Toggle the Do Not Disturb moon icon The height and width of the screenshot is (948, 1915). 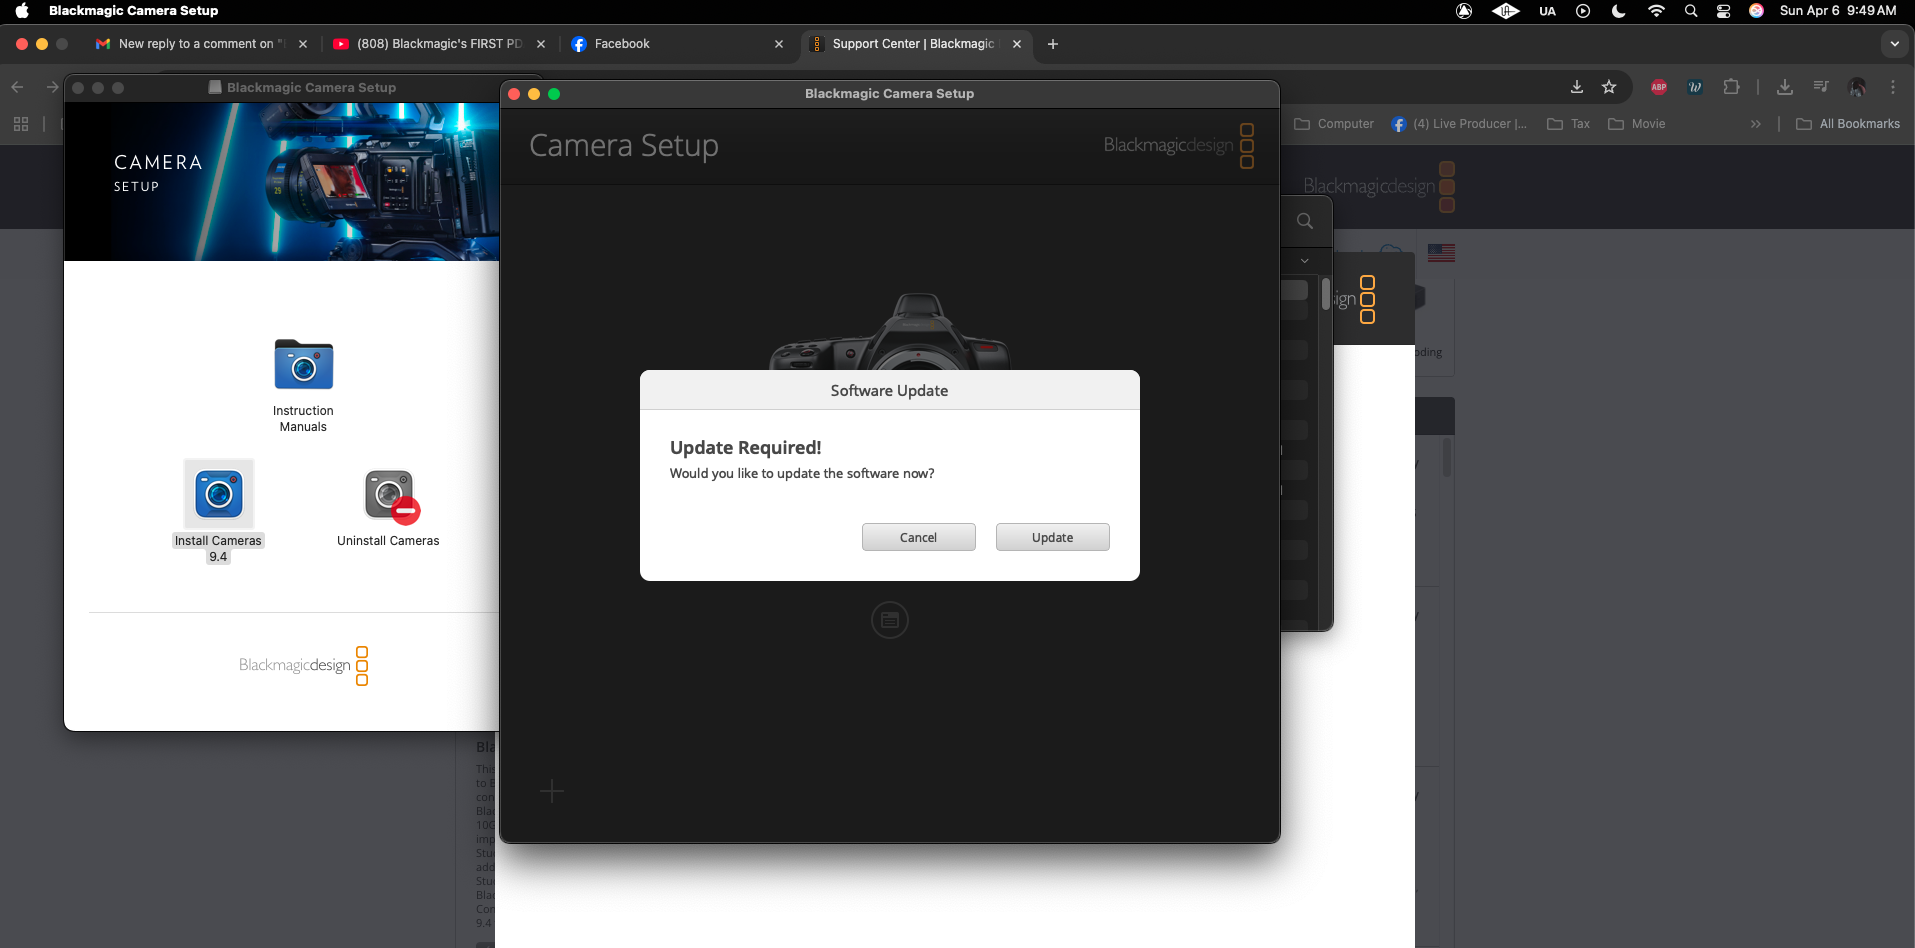click(x=1619, y=11)
